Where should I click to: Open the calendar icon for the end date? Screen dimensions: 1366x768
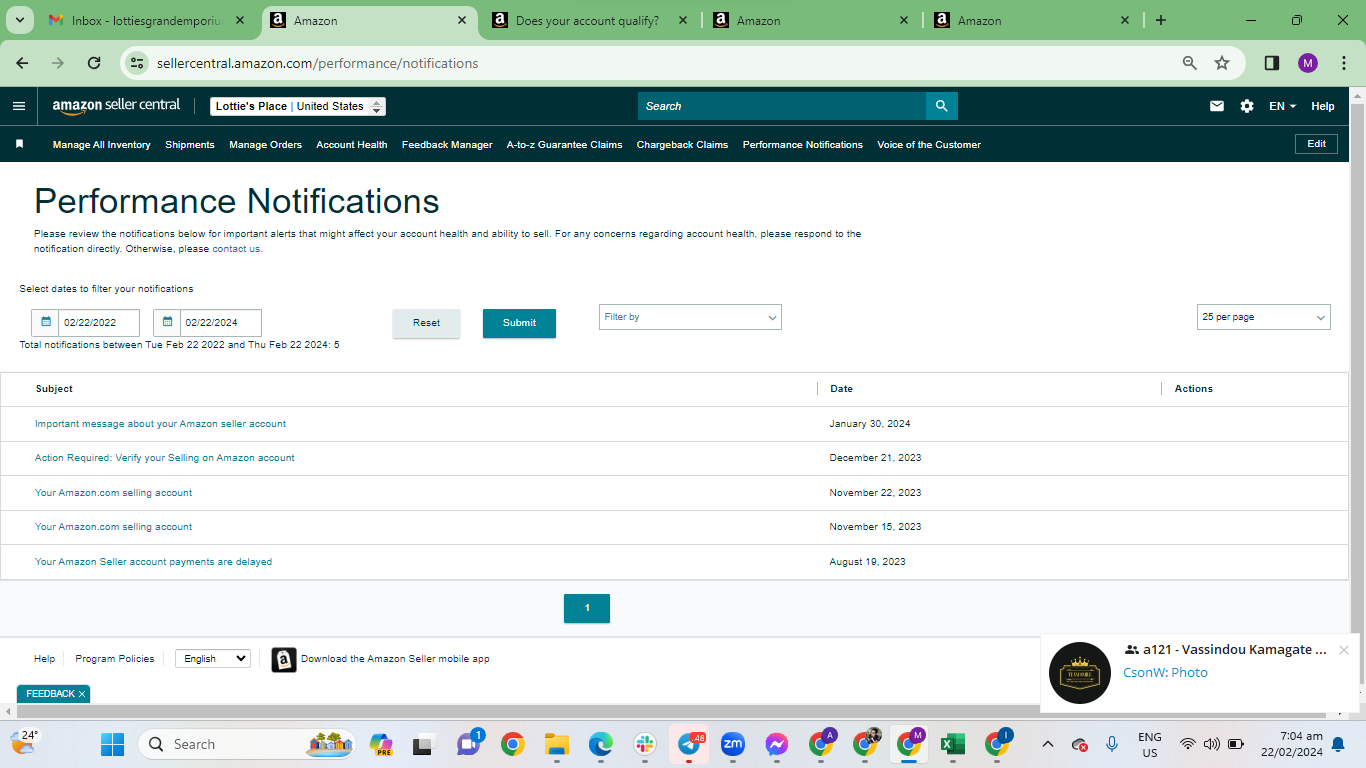[167, 323]
